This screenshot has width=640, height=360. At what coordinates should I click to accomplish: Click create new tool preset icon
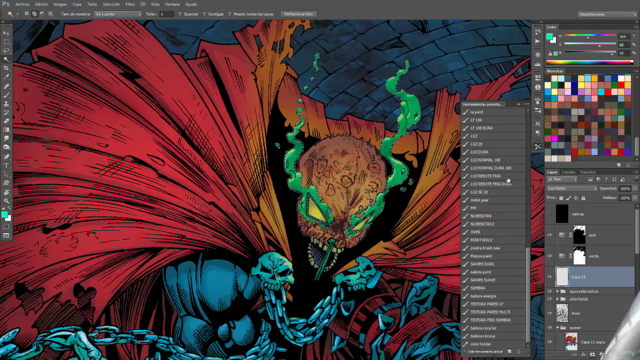click(509, 351)
